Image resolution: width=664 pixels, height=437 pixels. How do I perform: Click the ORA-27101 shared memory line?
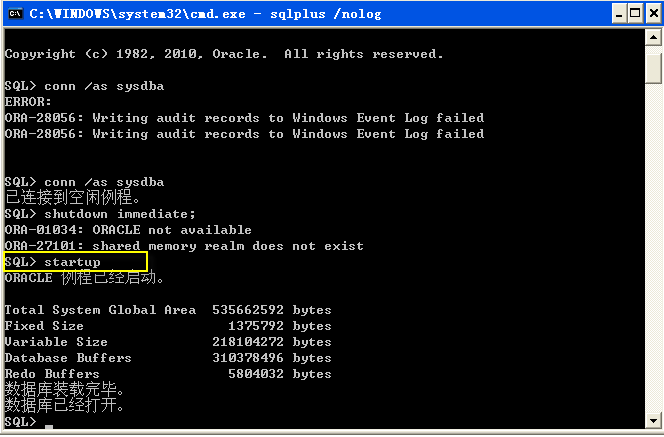click(184, 246)
